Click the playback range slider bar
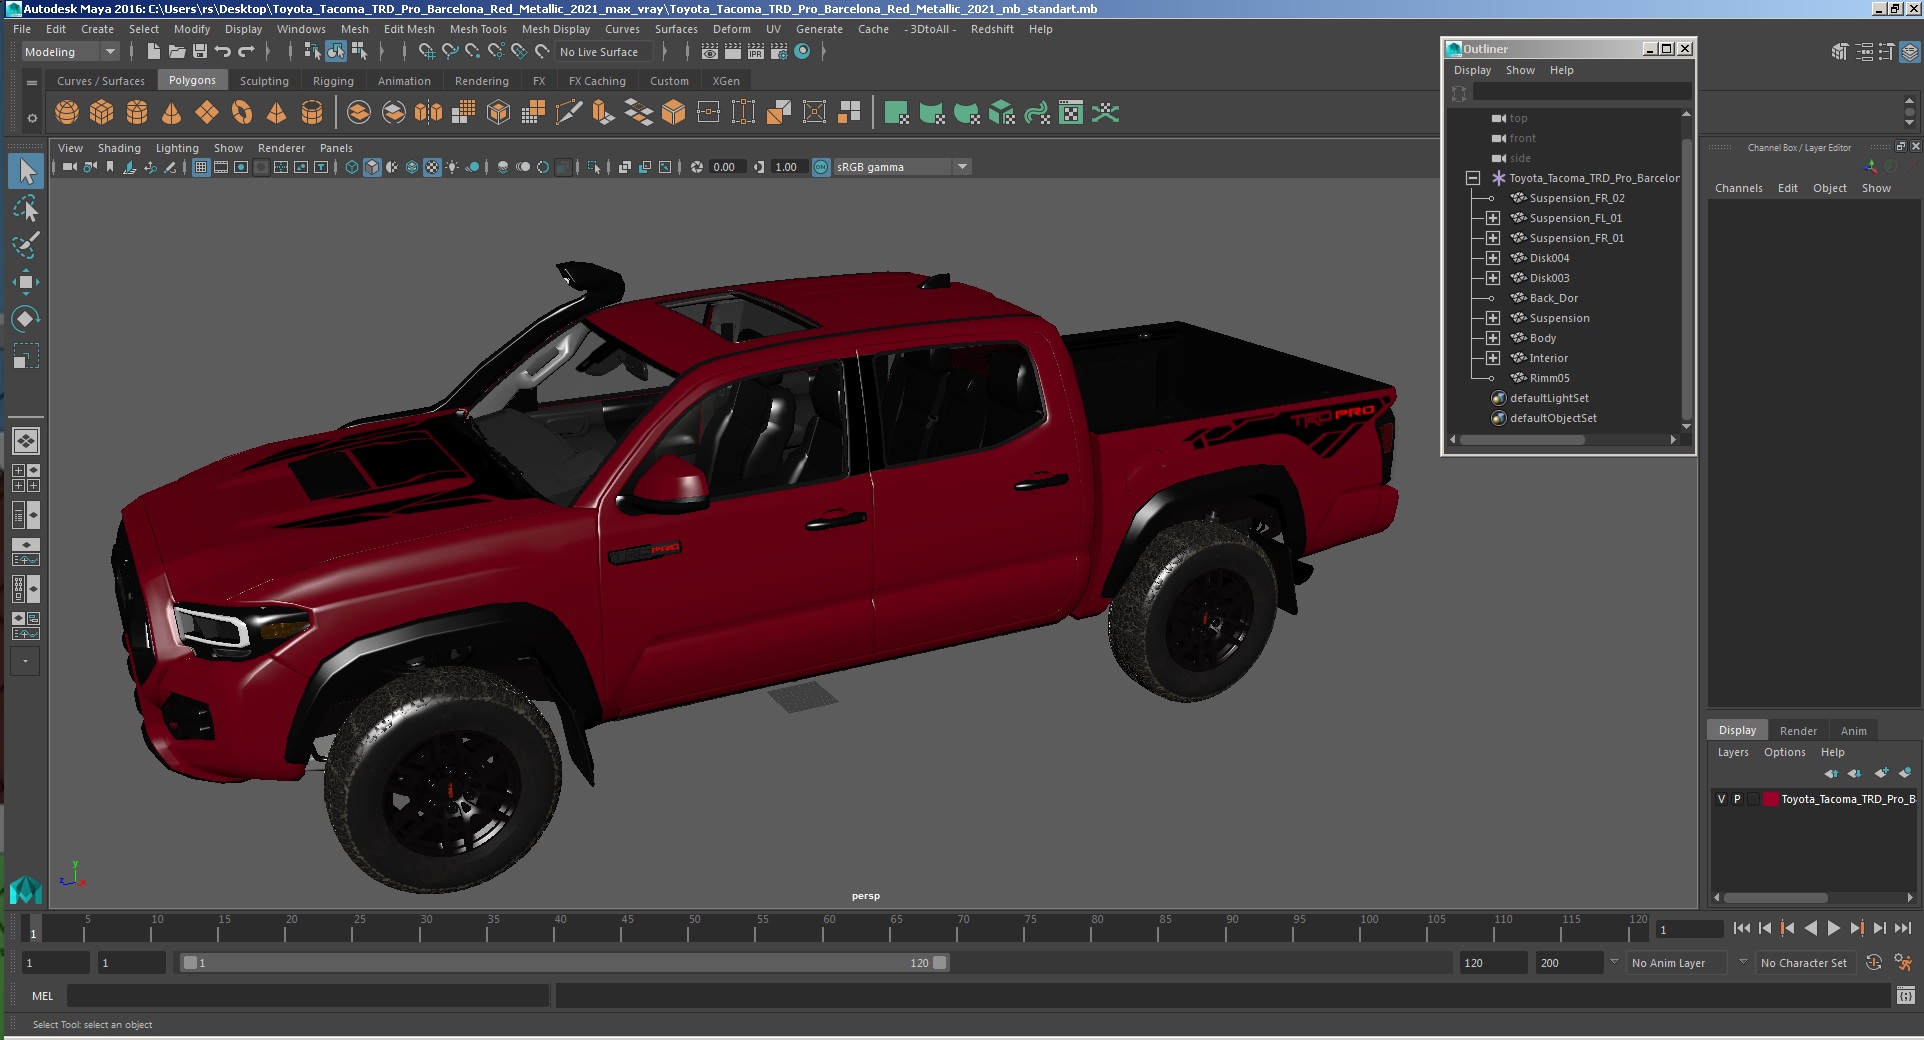 (565, 963)
